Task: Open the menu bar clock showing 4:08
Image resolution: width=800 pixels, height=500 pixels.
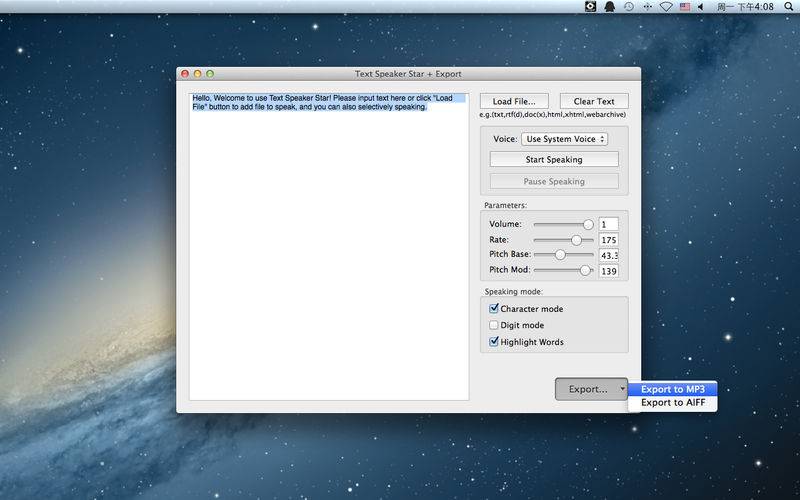Action: [745, 7]
